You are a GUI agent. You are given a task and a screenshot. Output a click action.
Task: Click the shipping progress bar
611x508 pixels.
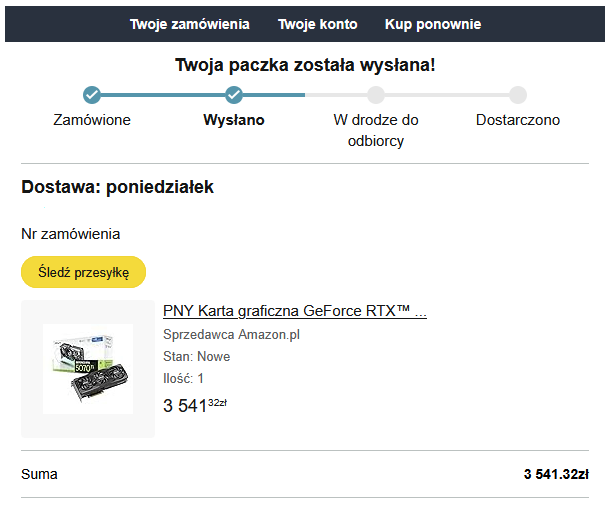pos(305,95)
